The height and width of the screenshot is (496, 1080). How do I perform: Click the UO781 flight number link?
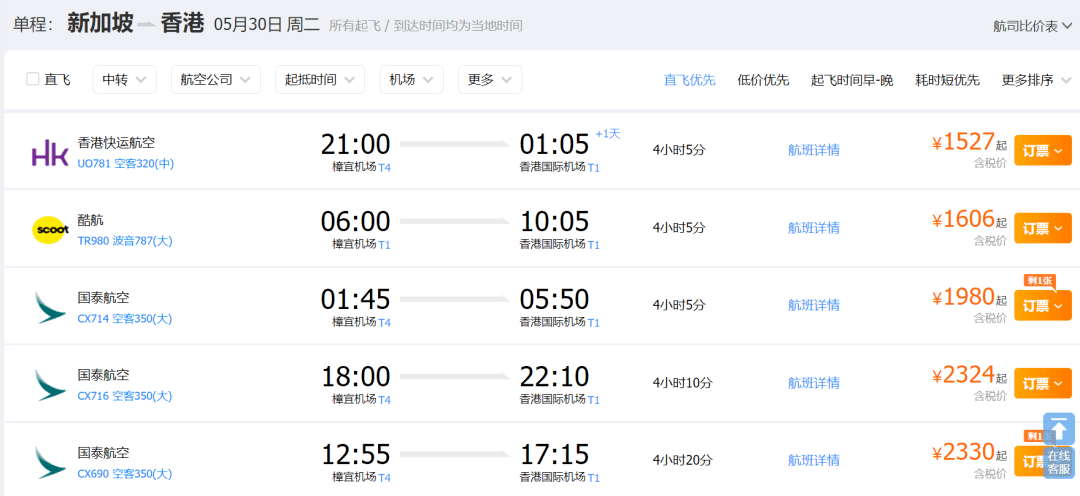93,163
